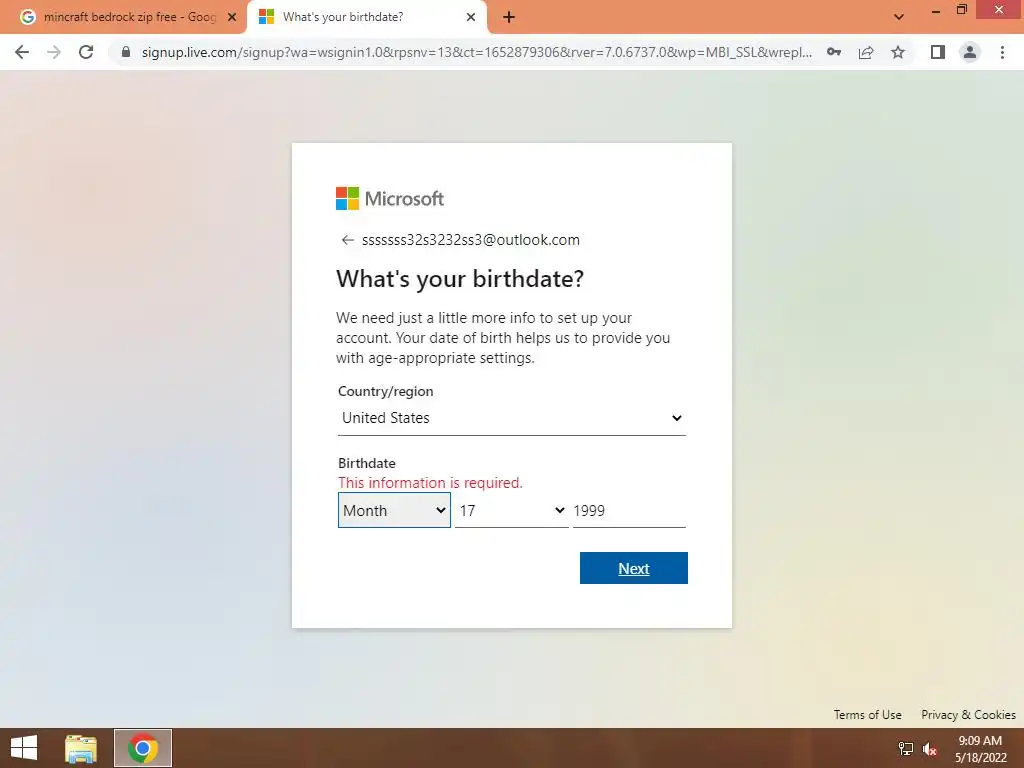This screenshot has width=1024, height=768.
Task: Open saved passwords key icon
Action: pos(833,52)
